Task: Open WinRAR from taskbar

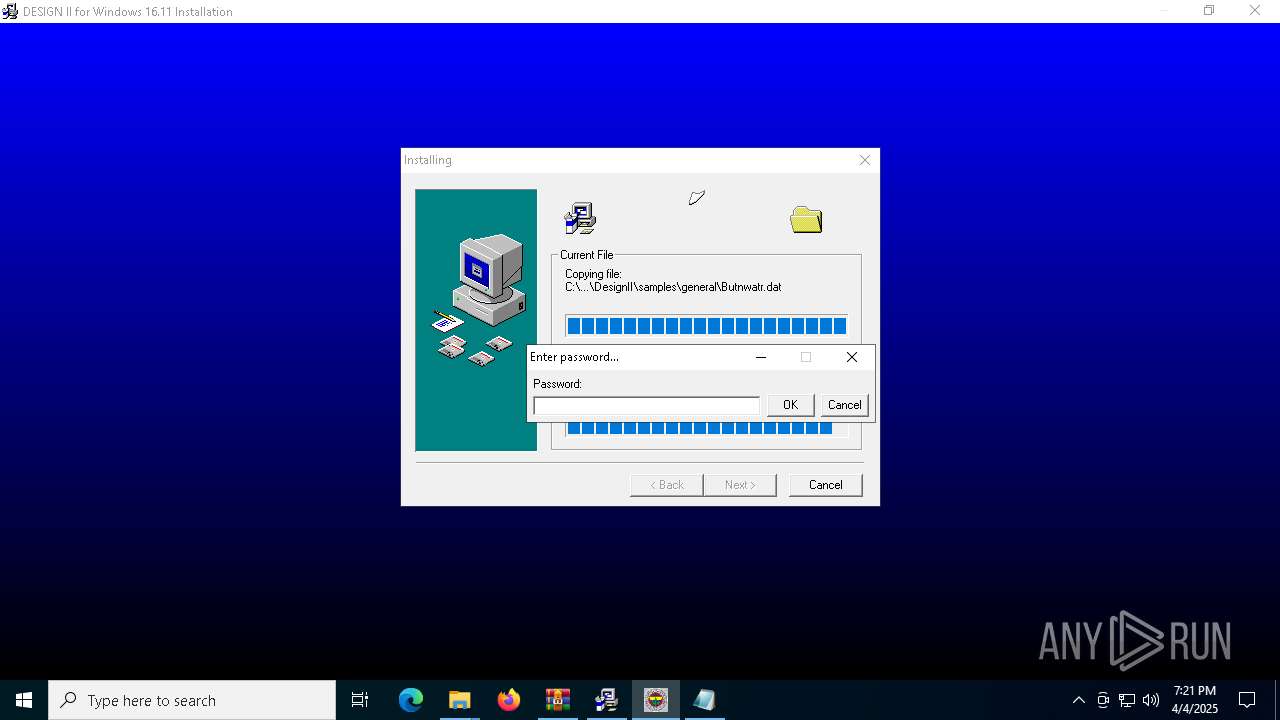Action: tap(558, 700)
